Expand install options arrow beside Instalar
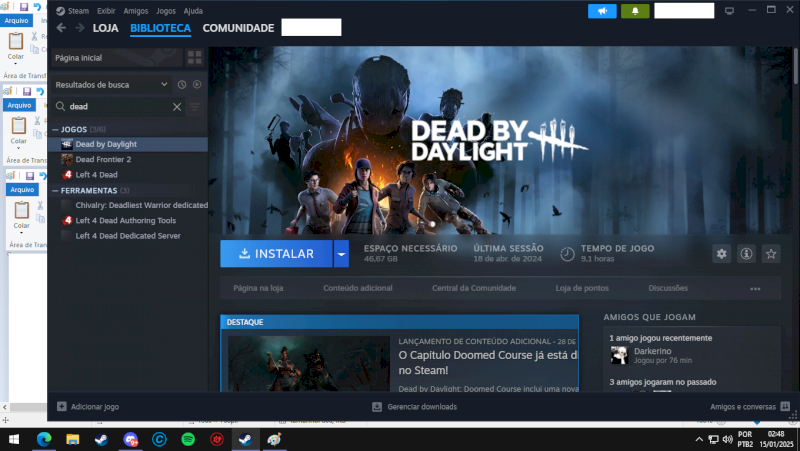Image resolution: width=800 pixels, height=451 pixels. (x=342, y=254)
